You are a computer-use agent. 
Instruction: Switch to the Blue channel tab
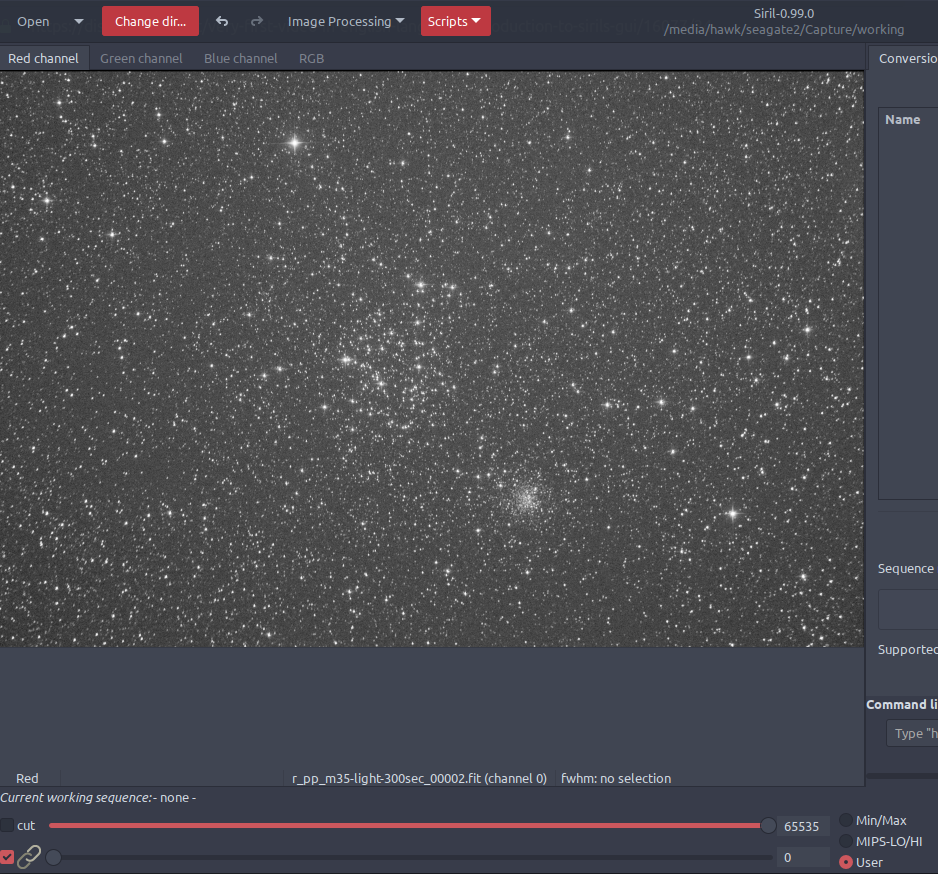240,58
